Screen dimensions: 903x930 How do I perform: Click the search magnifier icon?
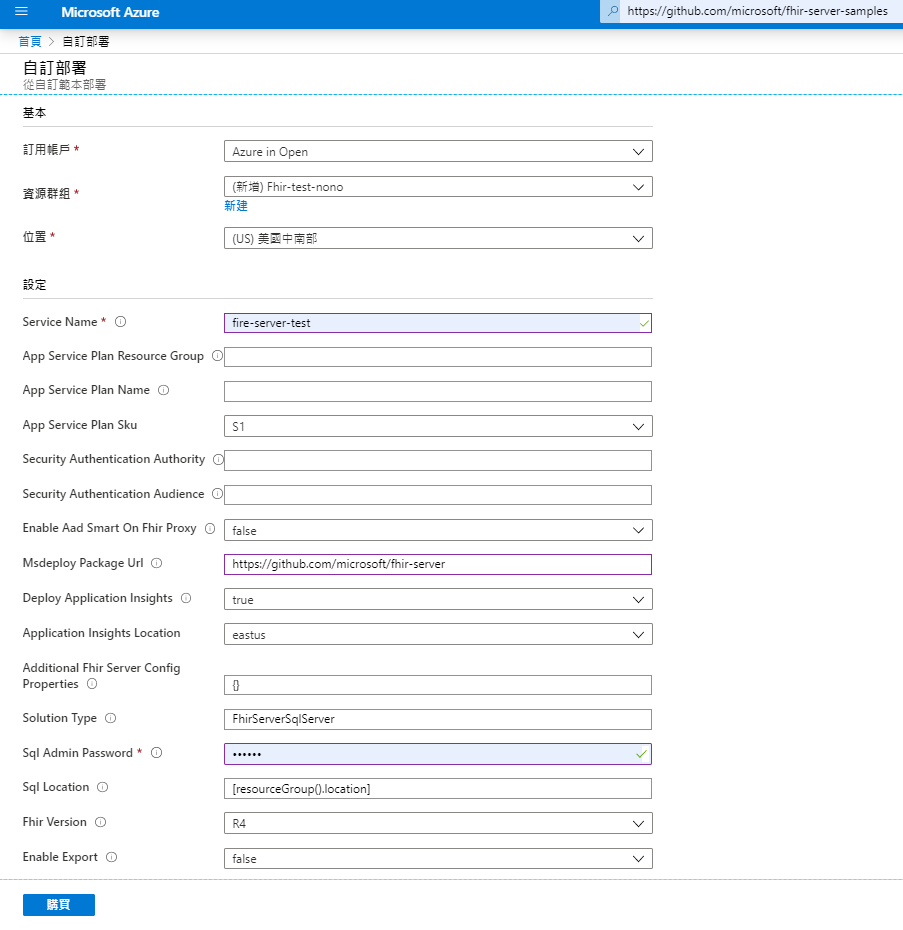click(x=613, y=11)
